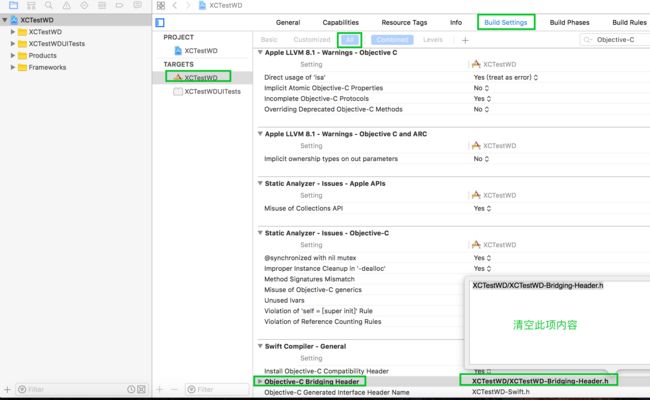
Task: Collapse Swift Compiler - General section
Action: 260,346
